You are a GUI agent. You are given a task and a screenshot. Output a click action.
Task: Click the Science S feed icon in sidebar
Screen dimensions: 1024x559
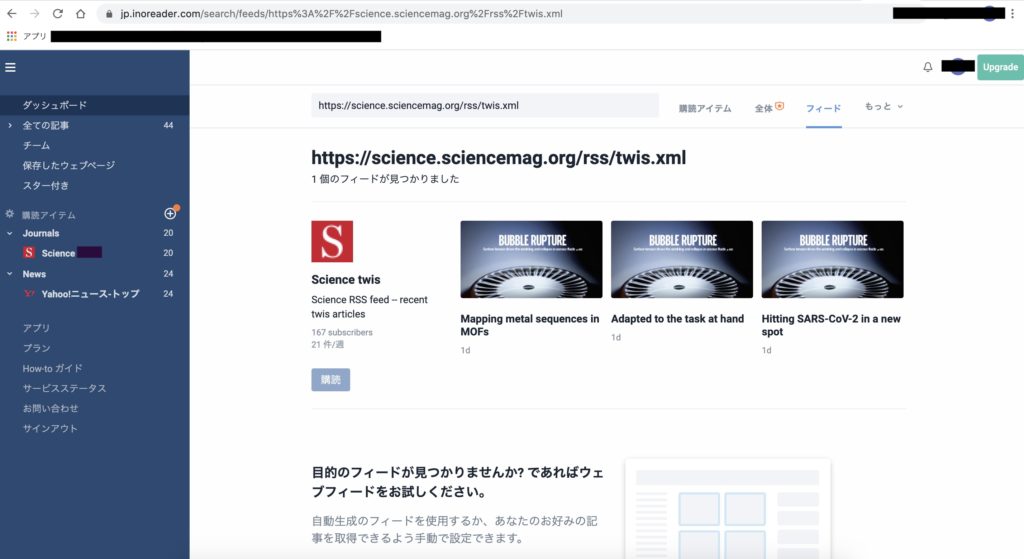click(29, 252)
